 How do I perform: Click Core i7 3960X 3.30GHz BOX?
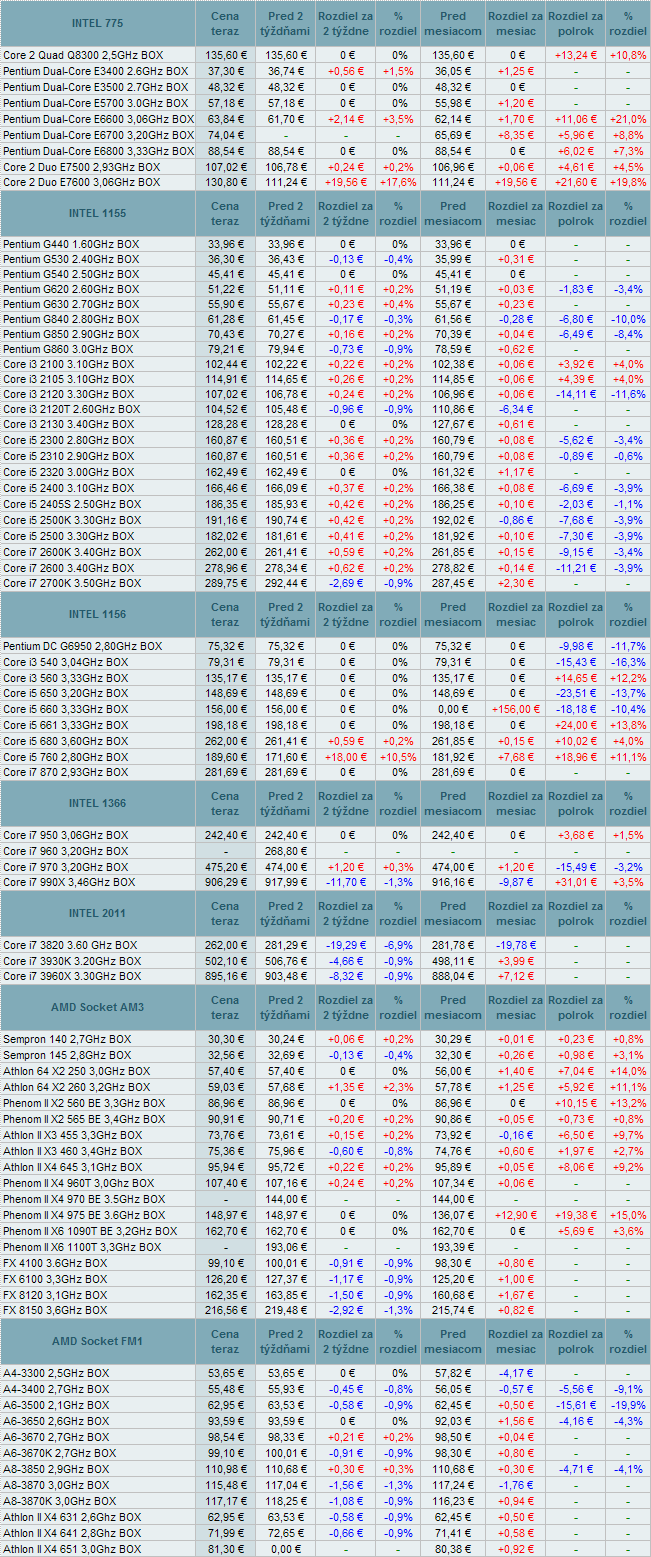(72, 976)
